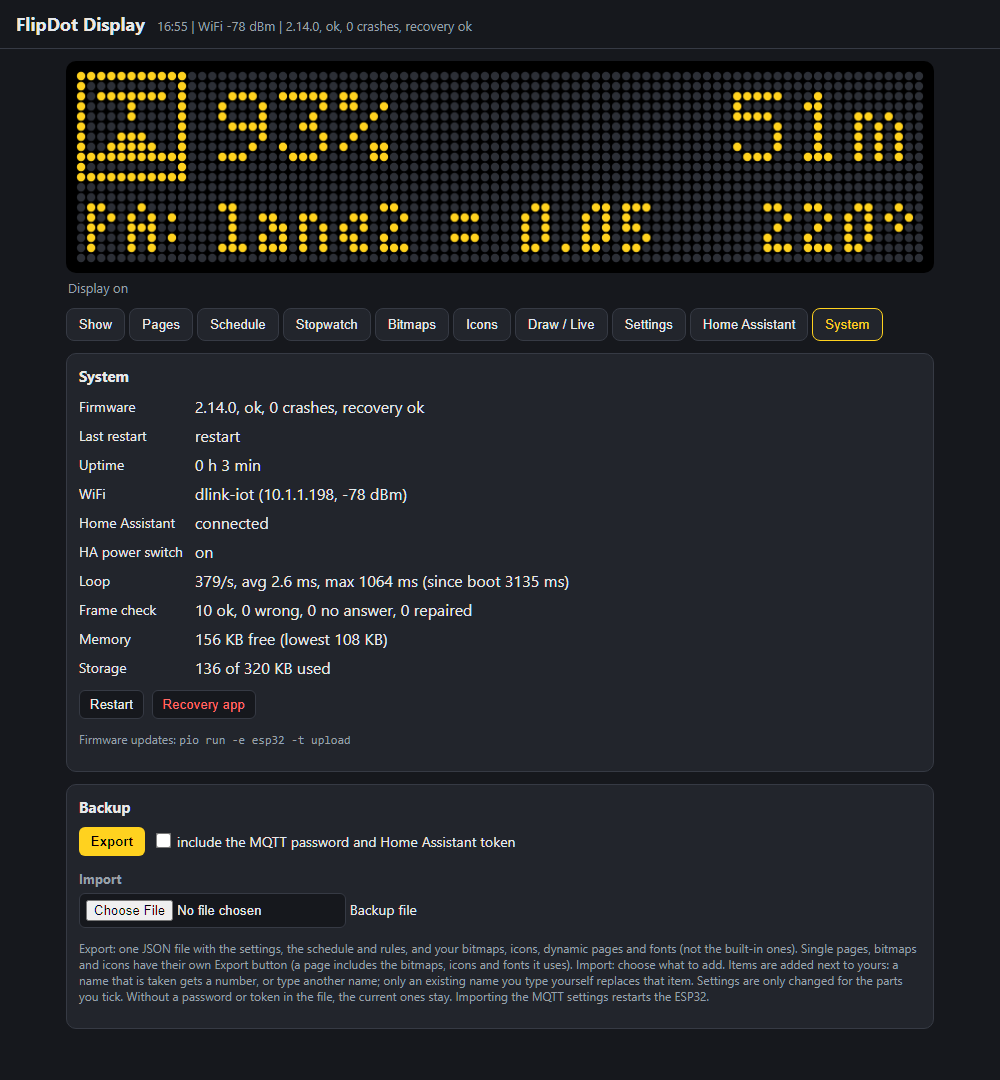Click the "HA power switch" row label
This screenshot has width=1000, height=1080.
(131, 552)
